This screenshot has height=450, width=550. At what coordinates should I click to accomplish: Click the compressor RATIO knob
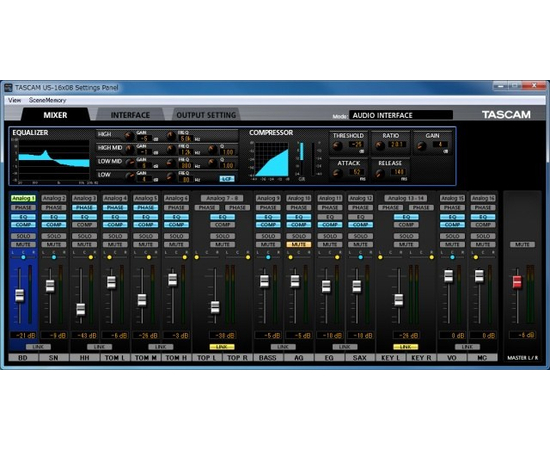(380, 146)
